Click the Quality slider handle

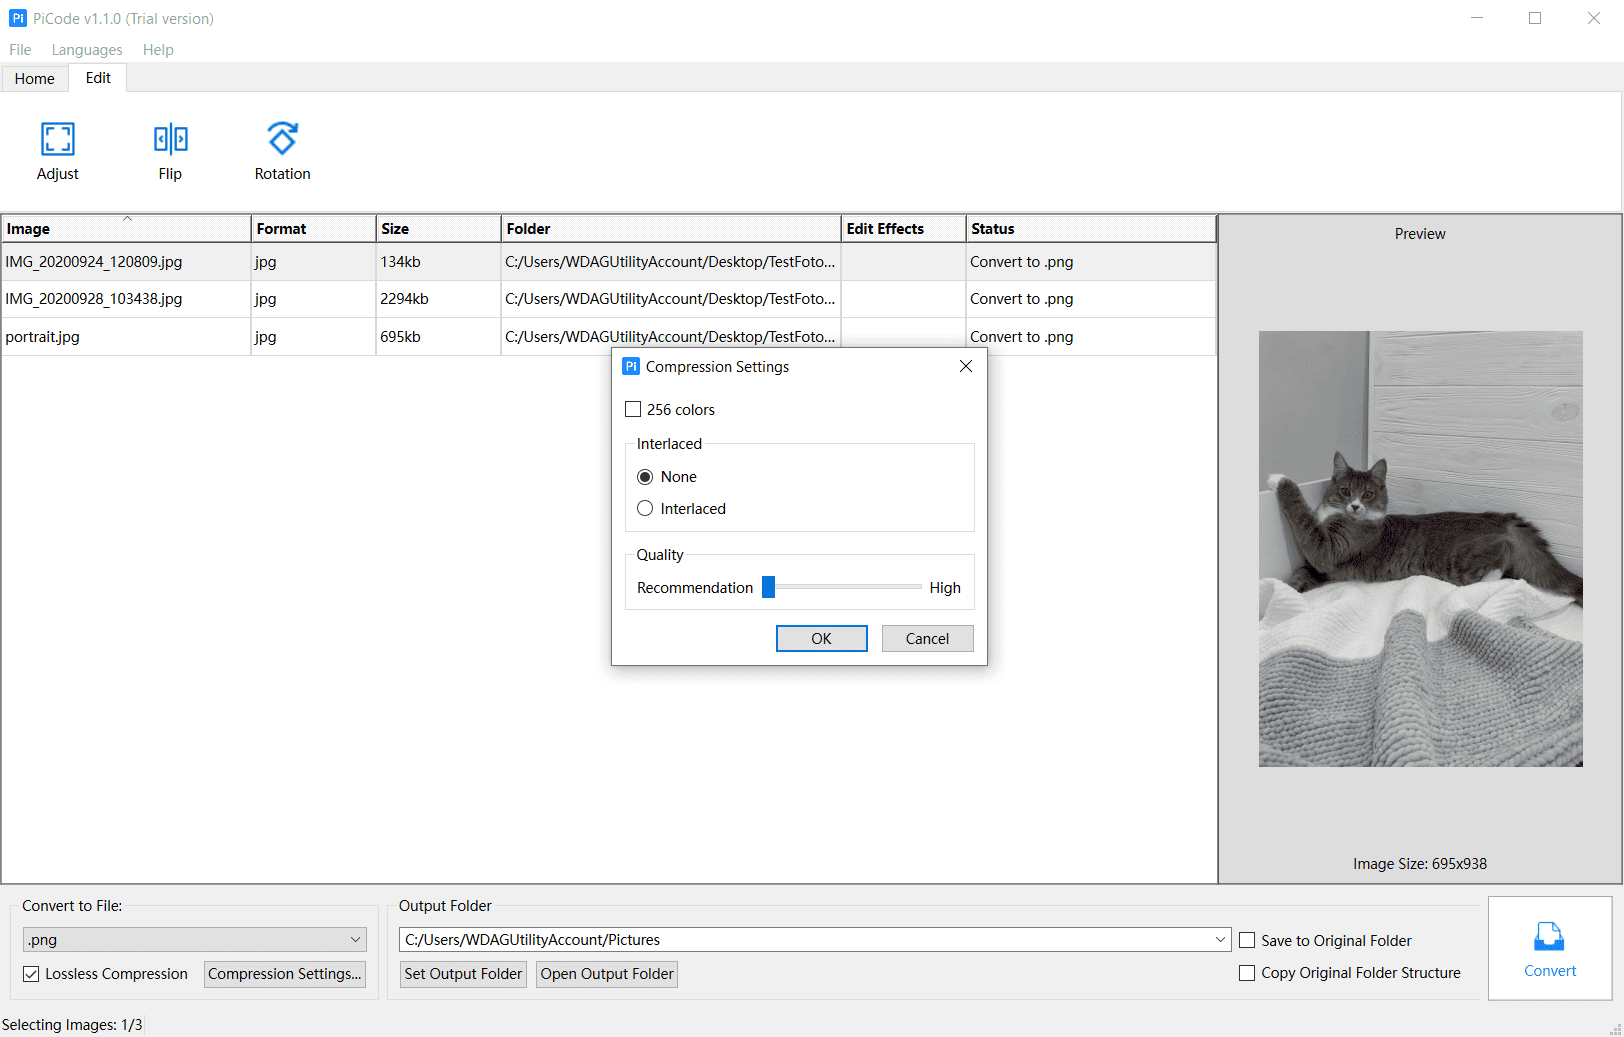768,587
